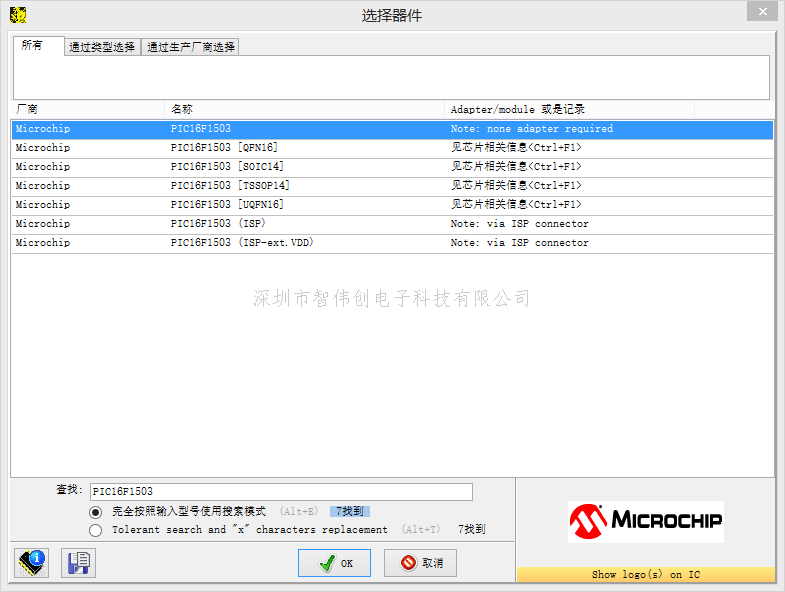The image size is (785, 592).
Task: Click the floppy disk save list icon
Action: (79, 562)
